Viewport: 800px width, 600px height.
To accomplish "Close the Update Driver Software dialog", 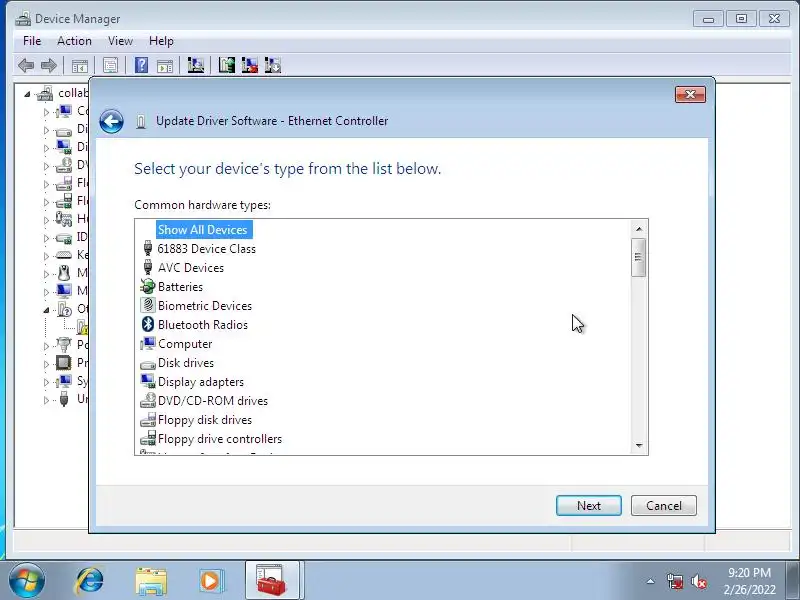I will click(690, 94).
